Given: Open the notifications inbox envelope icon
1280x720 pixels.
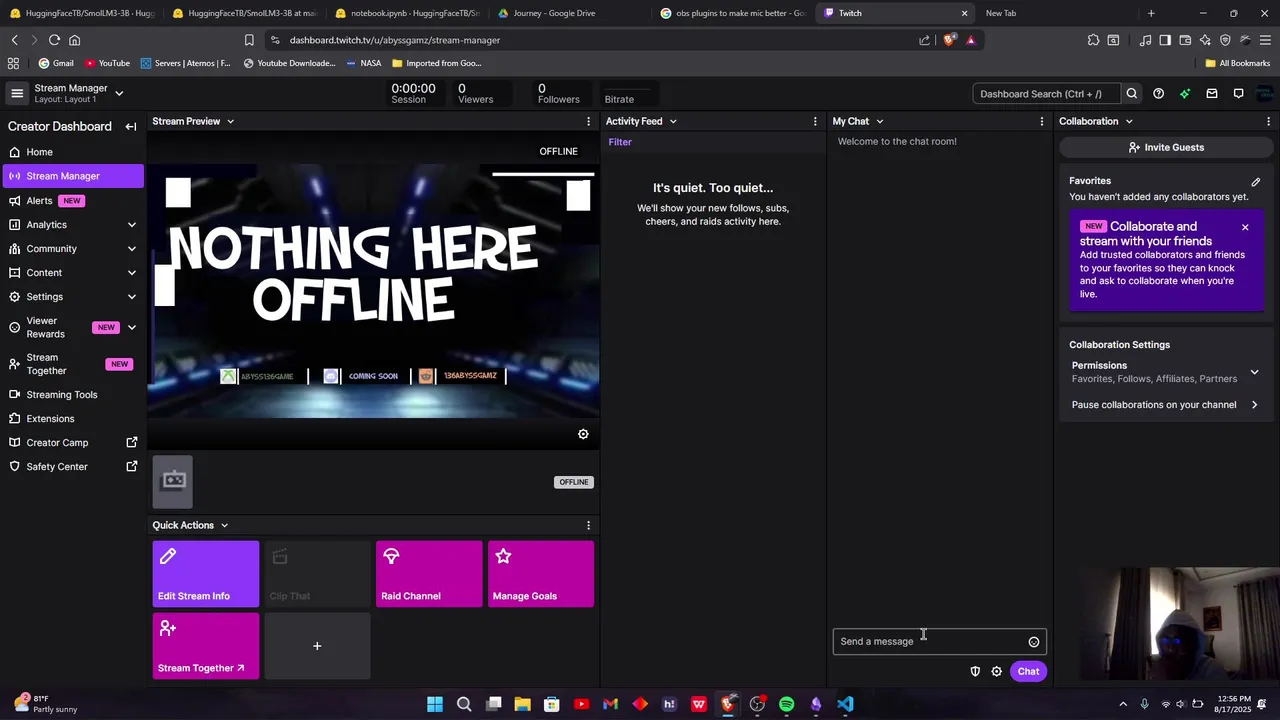Looking at the screenshot, I should 1211,94.
